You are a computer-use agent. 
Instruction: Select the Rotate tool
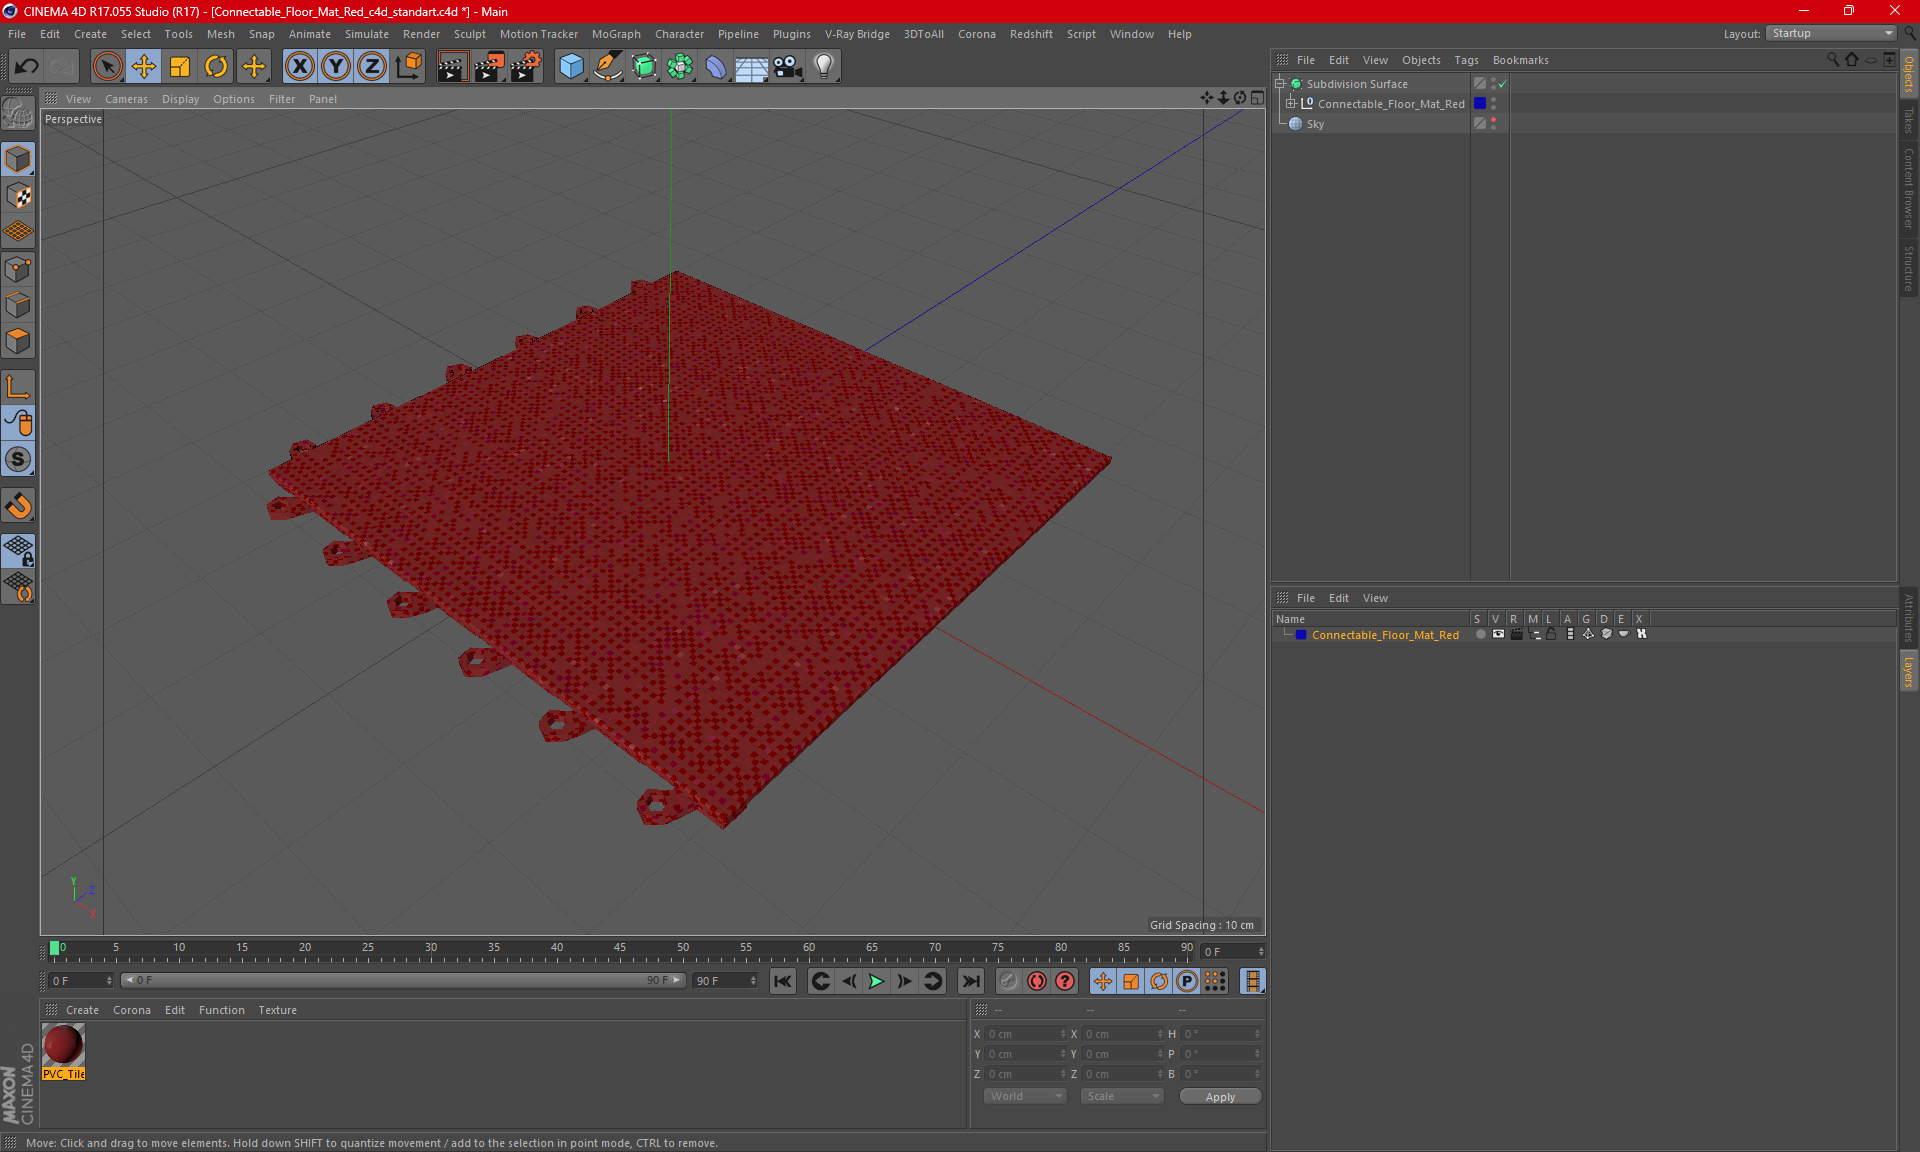tap(216, 67)
